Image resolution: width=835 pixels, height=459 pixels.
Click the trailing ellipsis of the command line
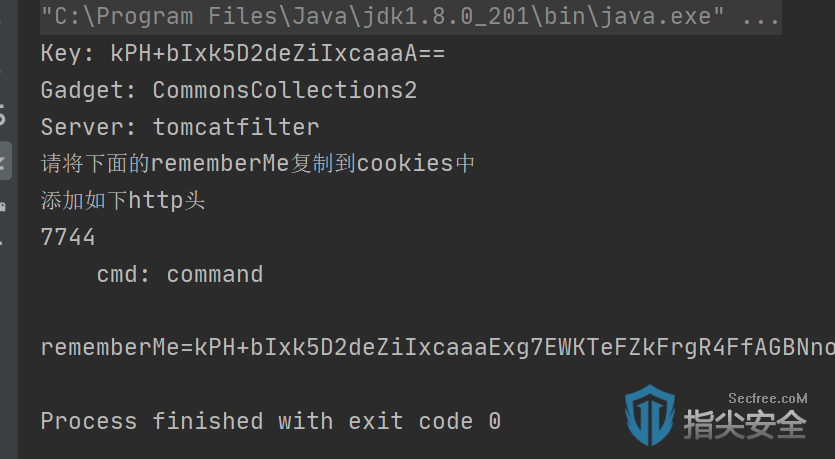(x=760, y=19)
